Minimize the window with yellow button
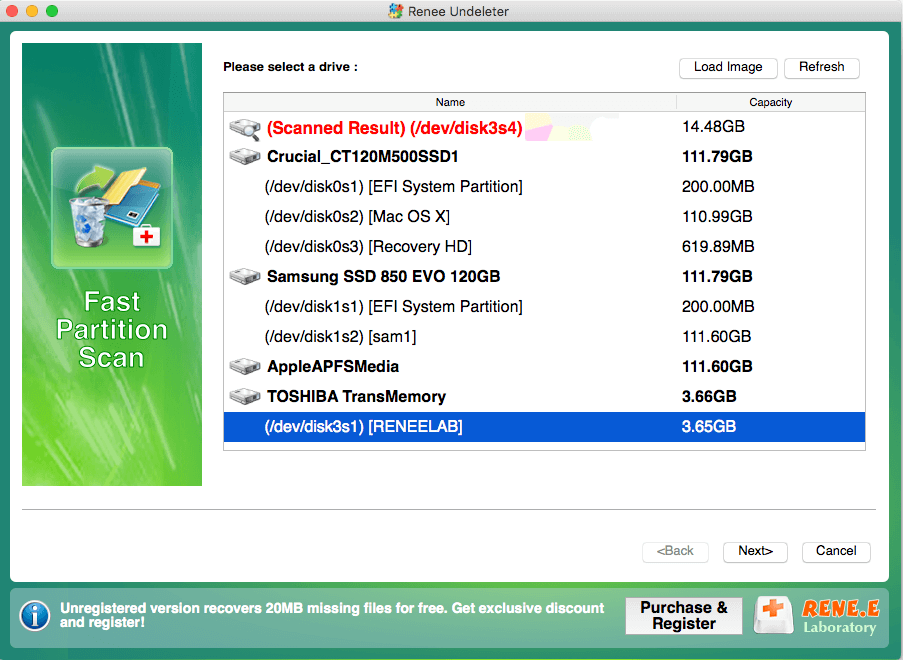This screenshot has height=660, width=903. [x=32, y=11]
